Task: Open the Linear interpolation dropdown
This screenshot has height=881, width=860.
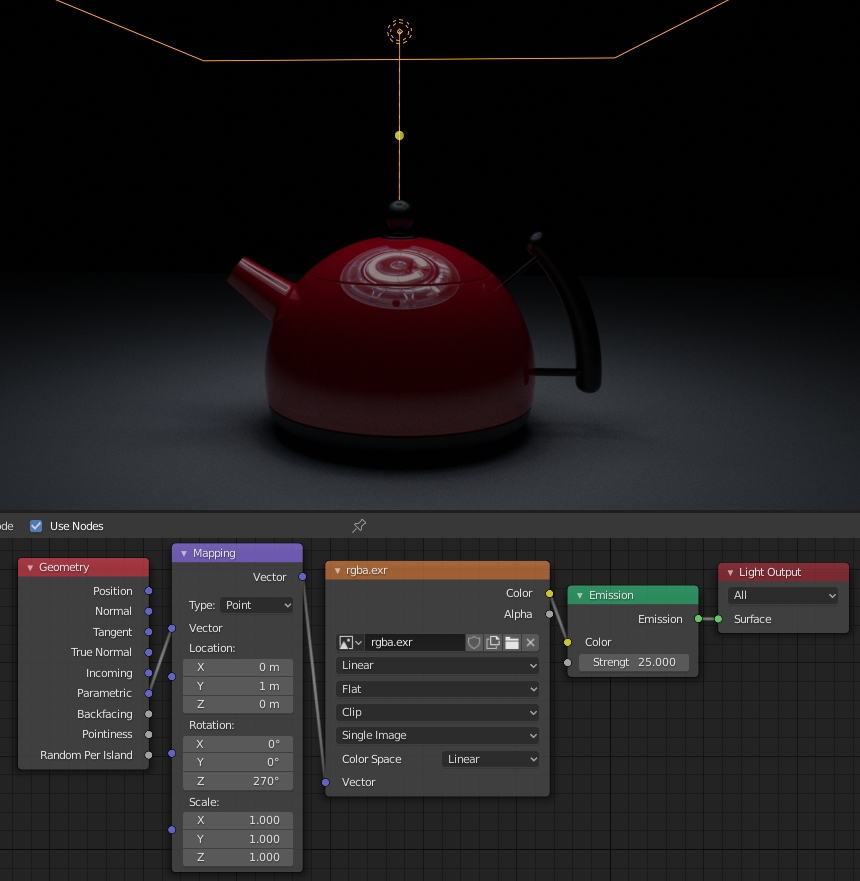Action: click(438, 665)
